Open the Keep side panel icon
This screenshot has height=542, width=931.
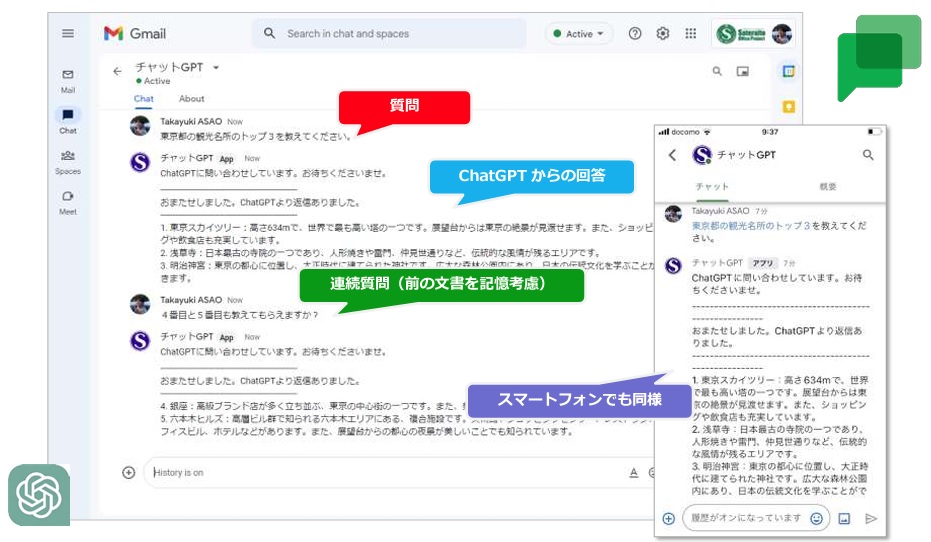coord(788,107)
